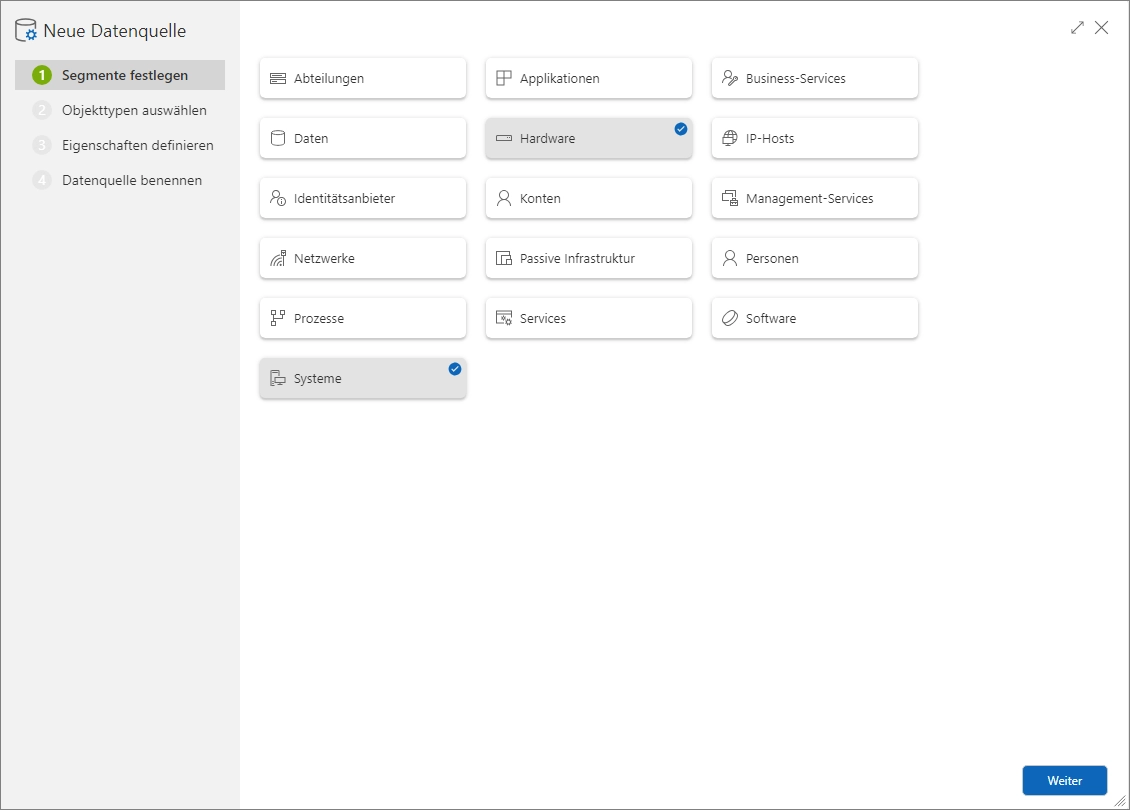Uncheck the Systeme selection checkmark
The width and height of the screenshot is (1130, 810).
(x=455, y=369)
